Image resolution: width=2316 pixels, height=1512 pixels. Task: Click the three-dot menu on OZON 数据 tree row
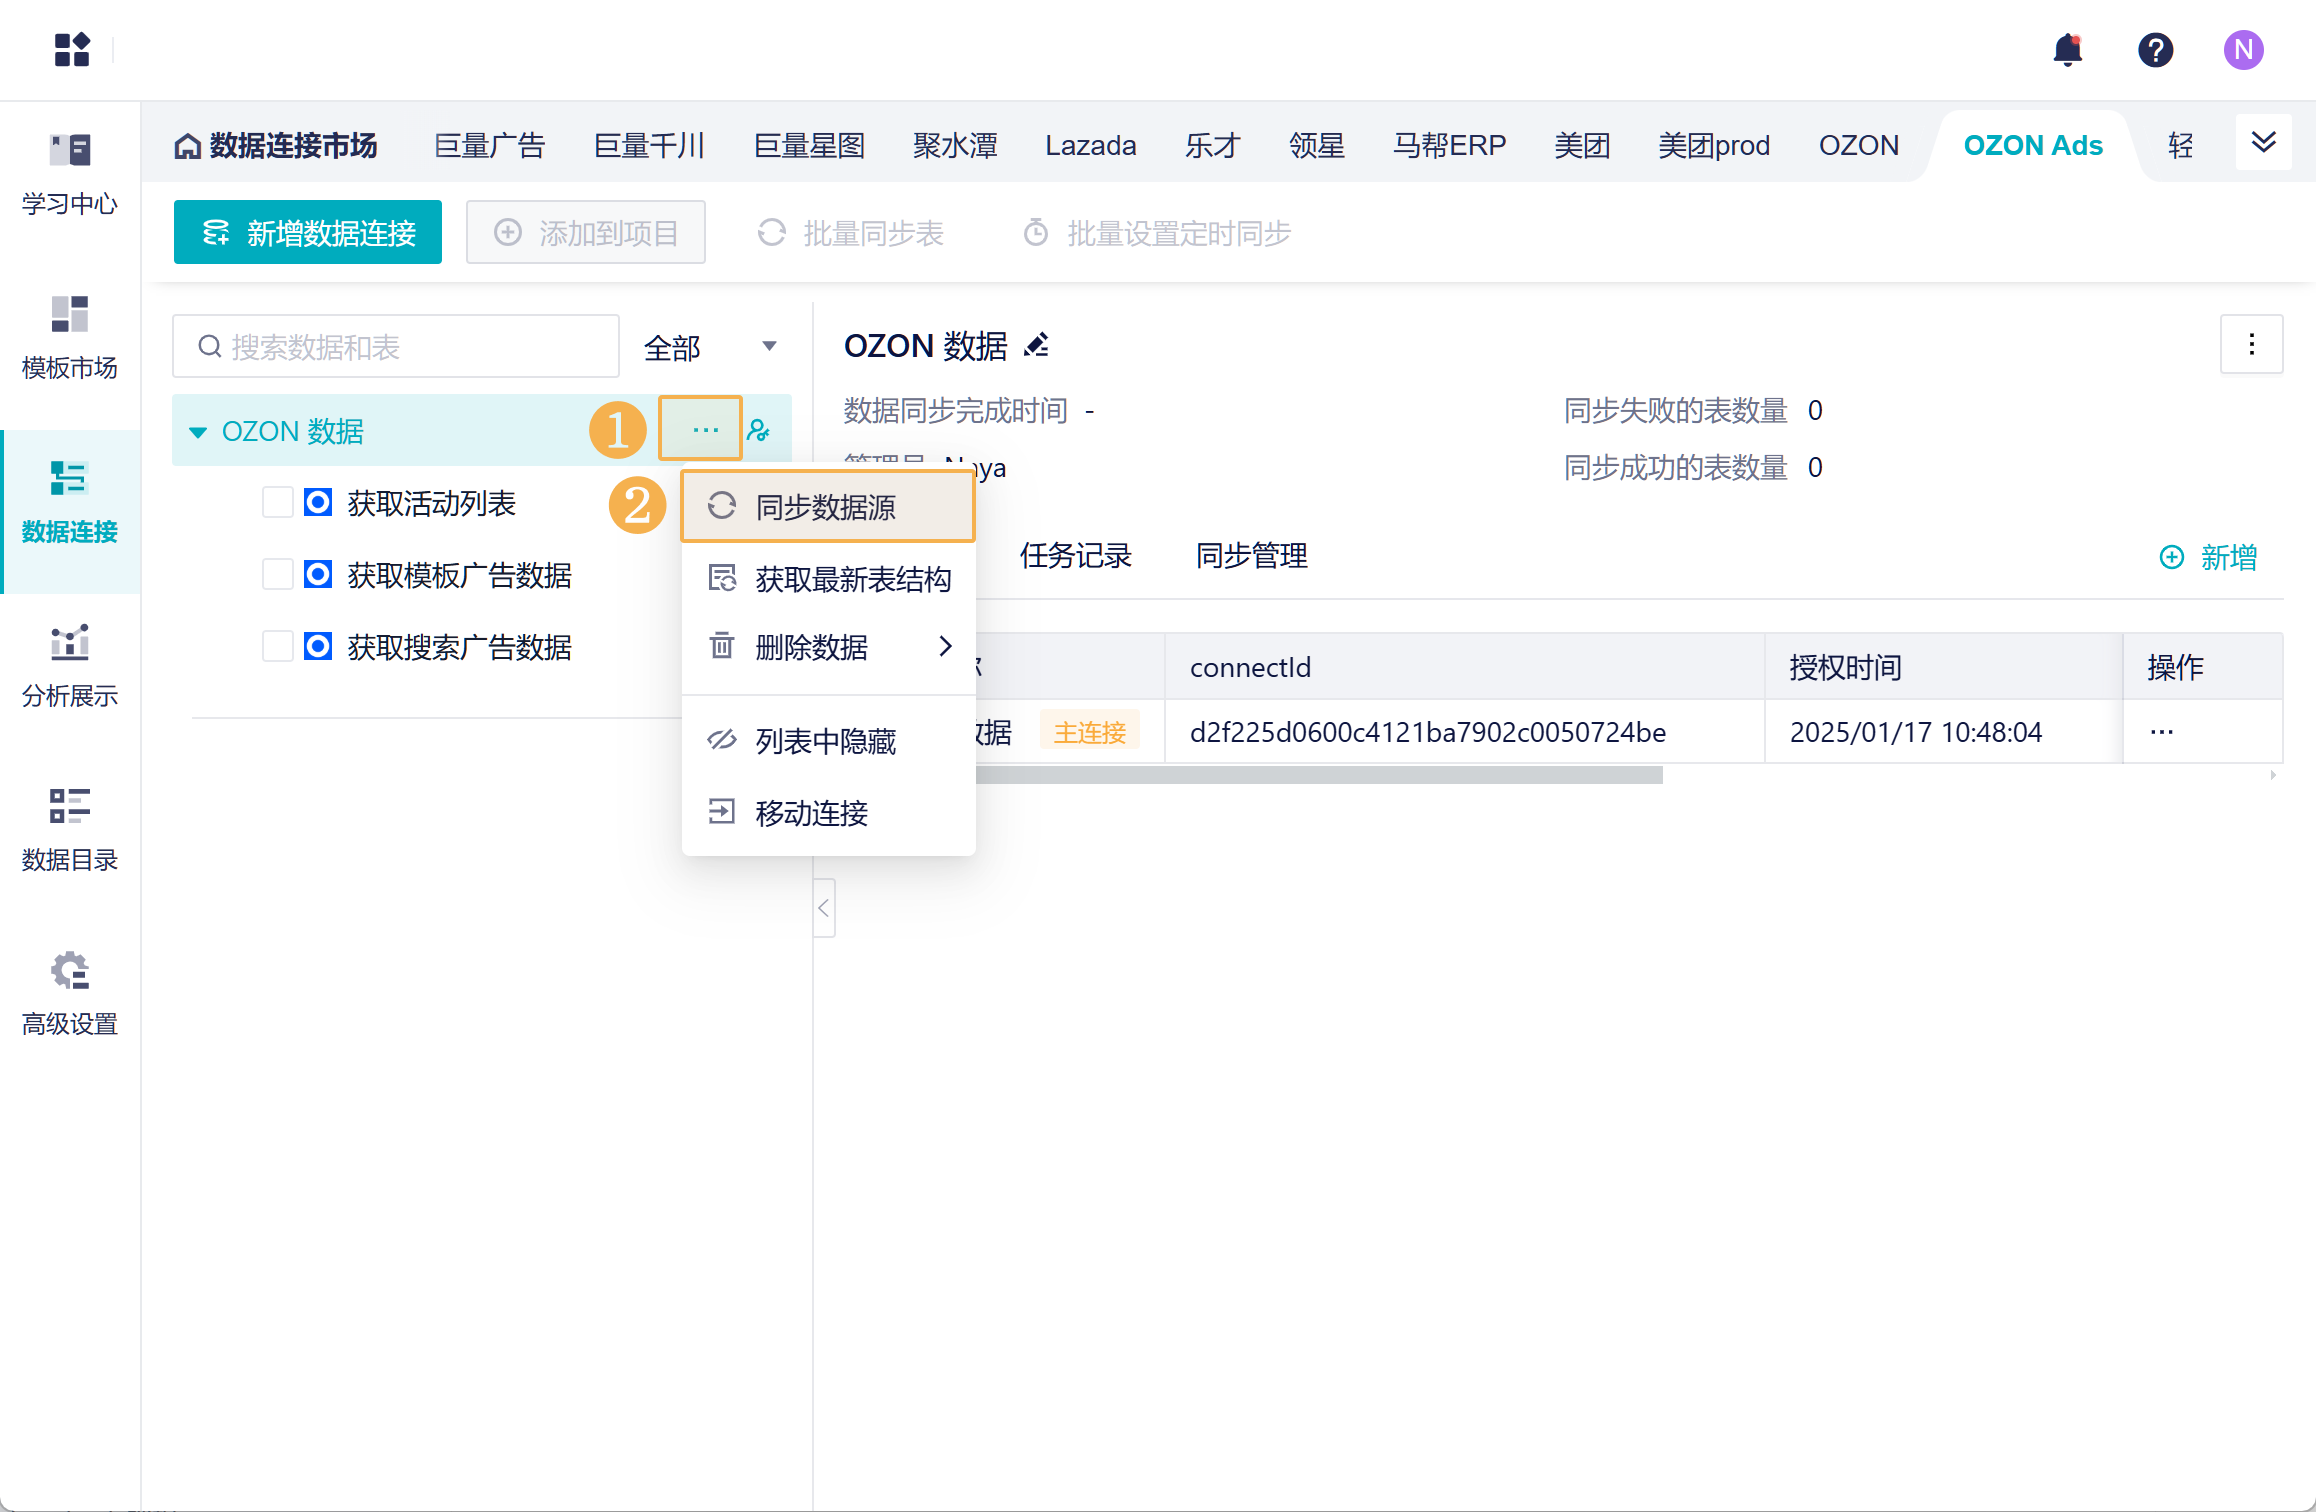(705, 430)
